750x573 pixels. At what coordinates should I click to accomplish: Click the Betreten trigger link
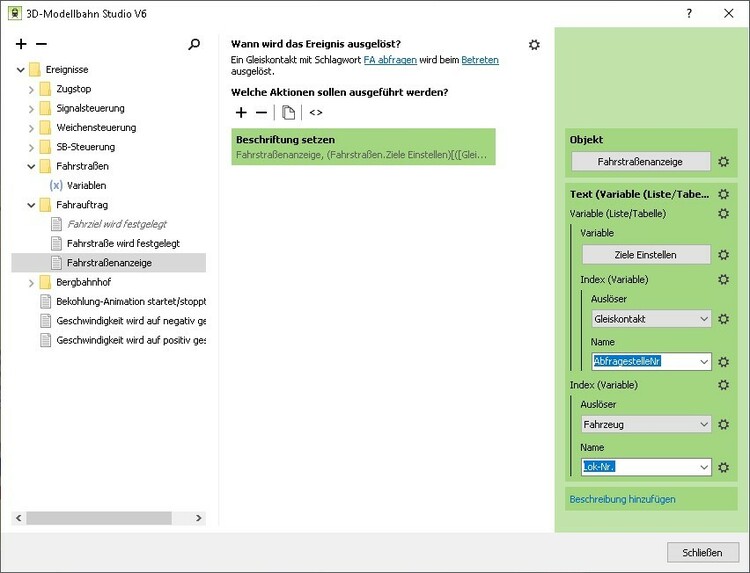click(x=480, y=60)
